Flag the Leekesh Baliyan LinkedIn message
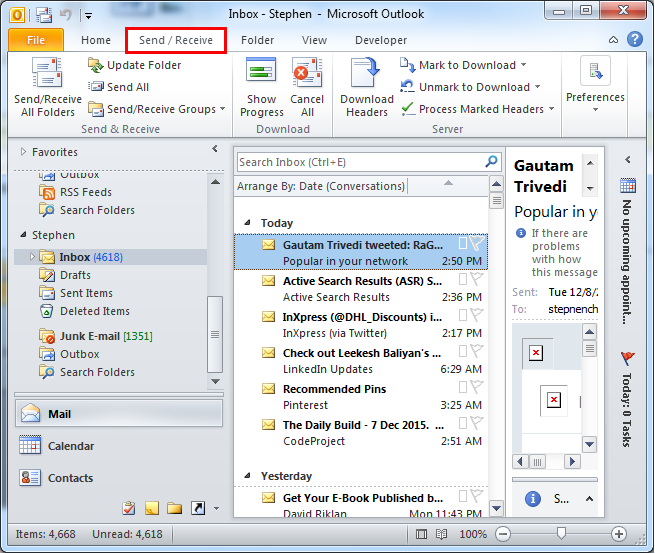Screen dimensions: 655x553 point(477,351)
